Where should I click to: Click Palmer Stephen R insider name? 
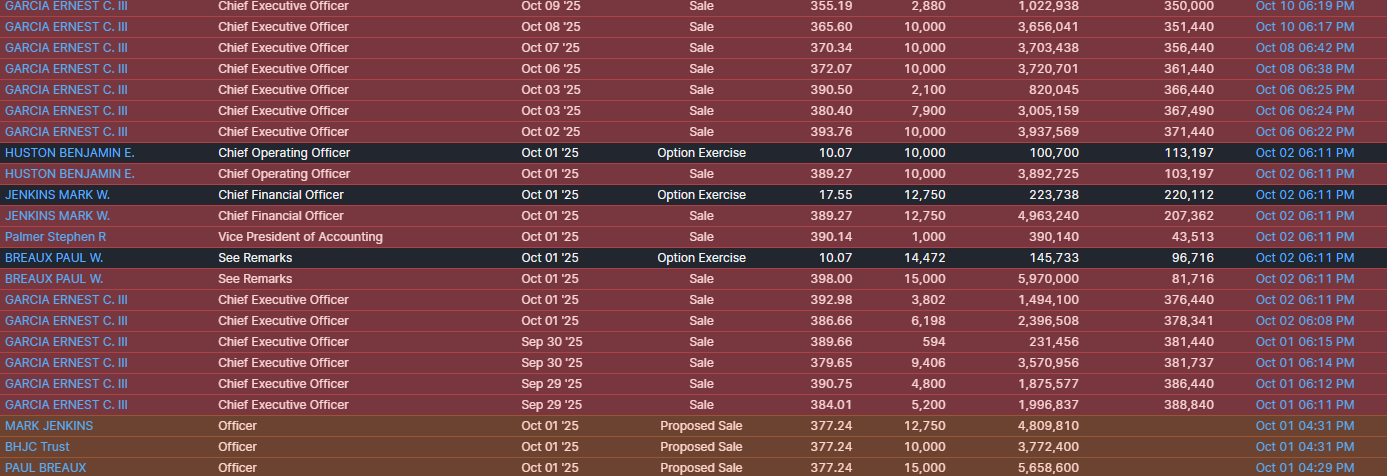pyautogui.click(x=54, y=237)
